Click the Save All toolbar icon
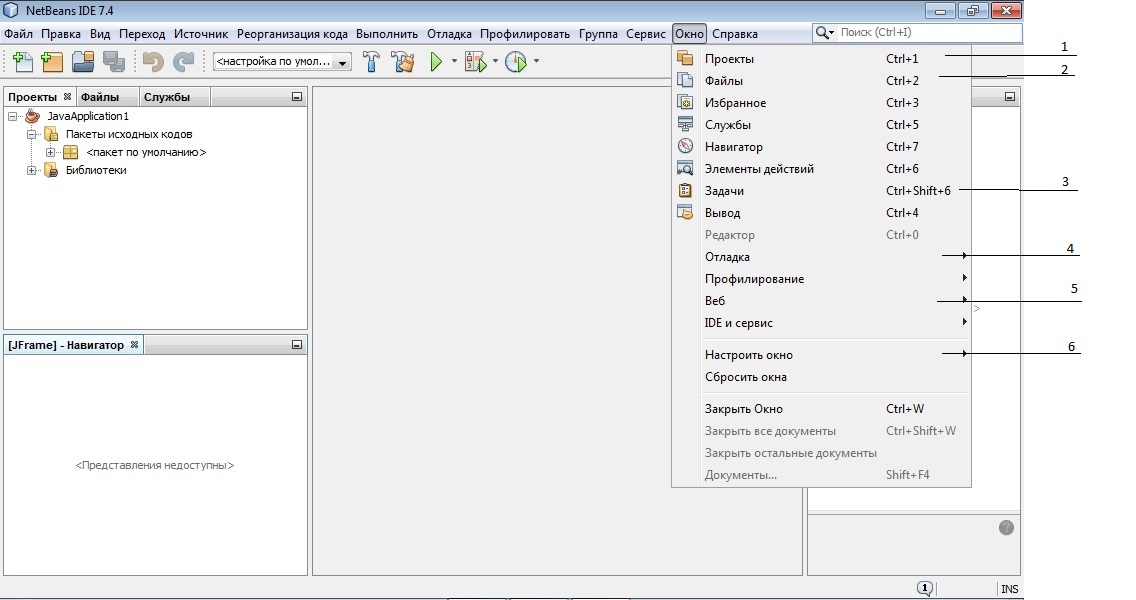 pyautogui.click(x=114, y=62)
